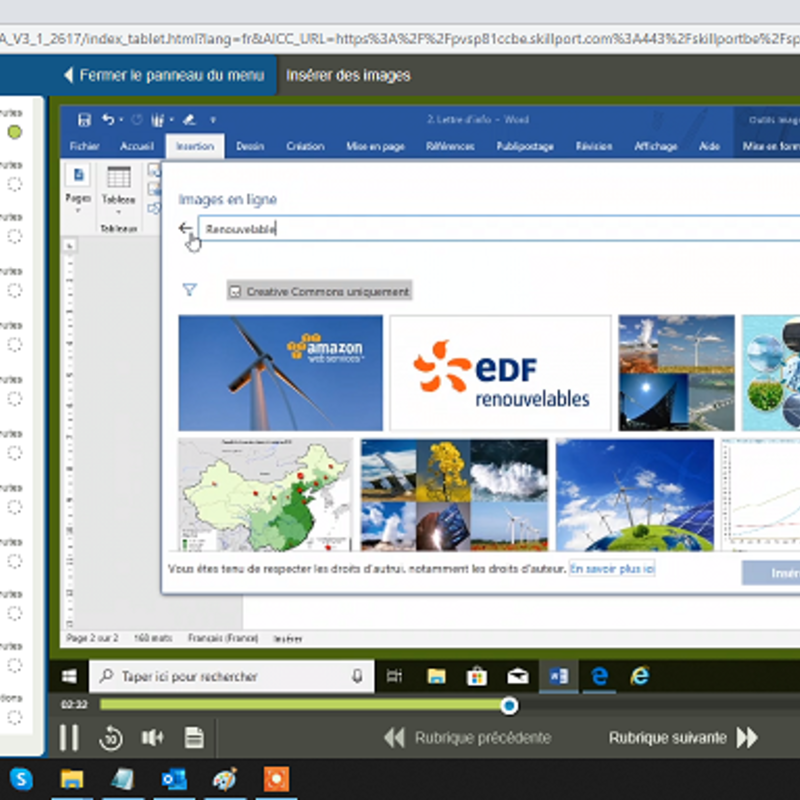Select the Amazon wind turbine image
This screenshot has height=800, width=800.
point(280,373)
